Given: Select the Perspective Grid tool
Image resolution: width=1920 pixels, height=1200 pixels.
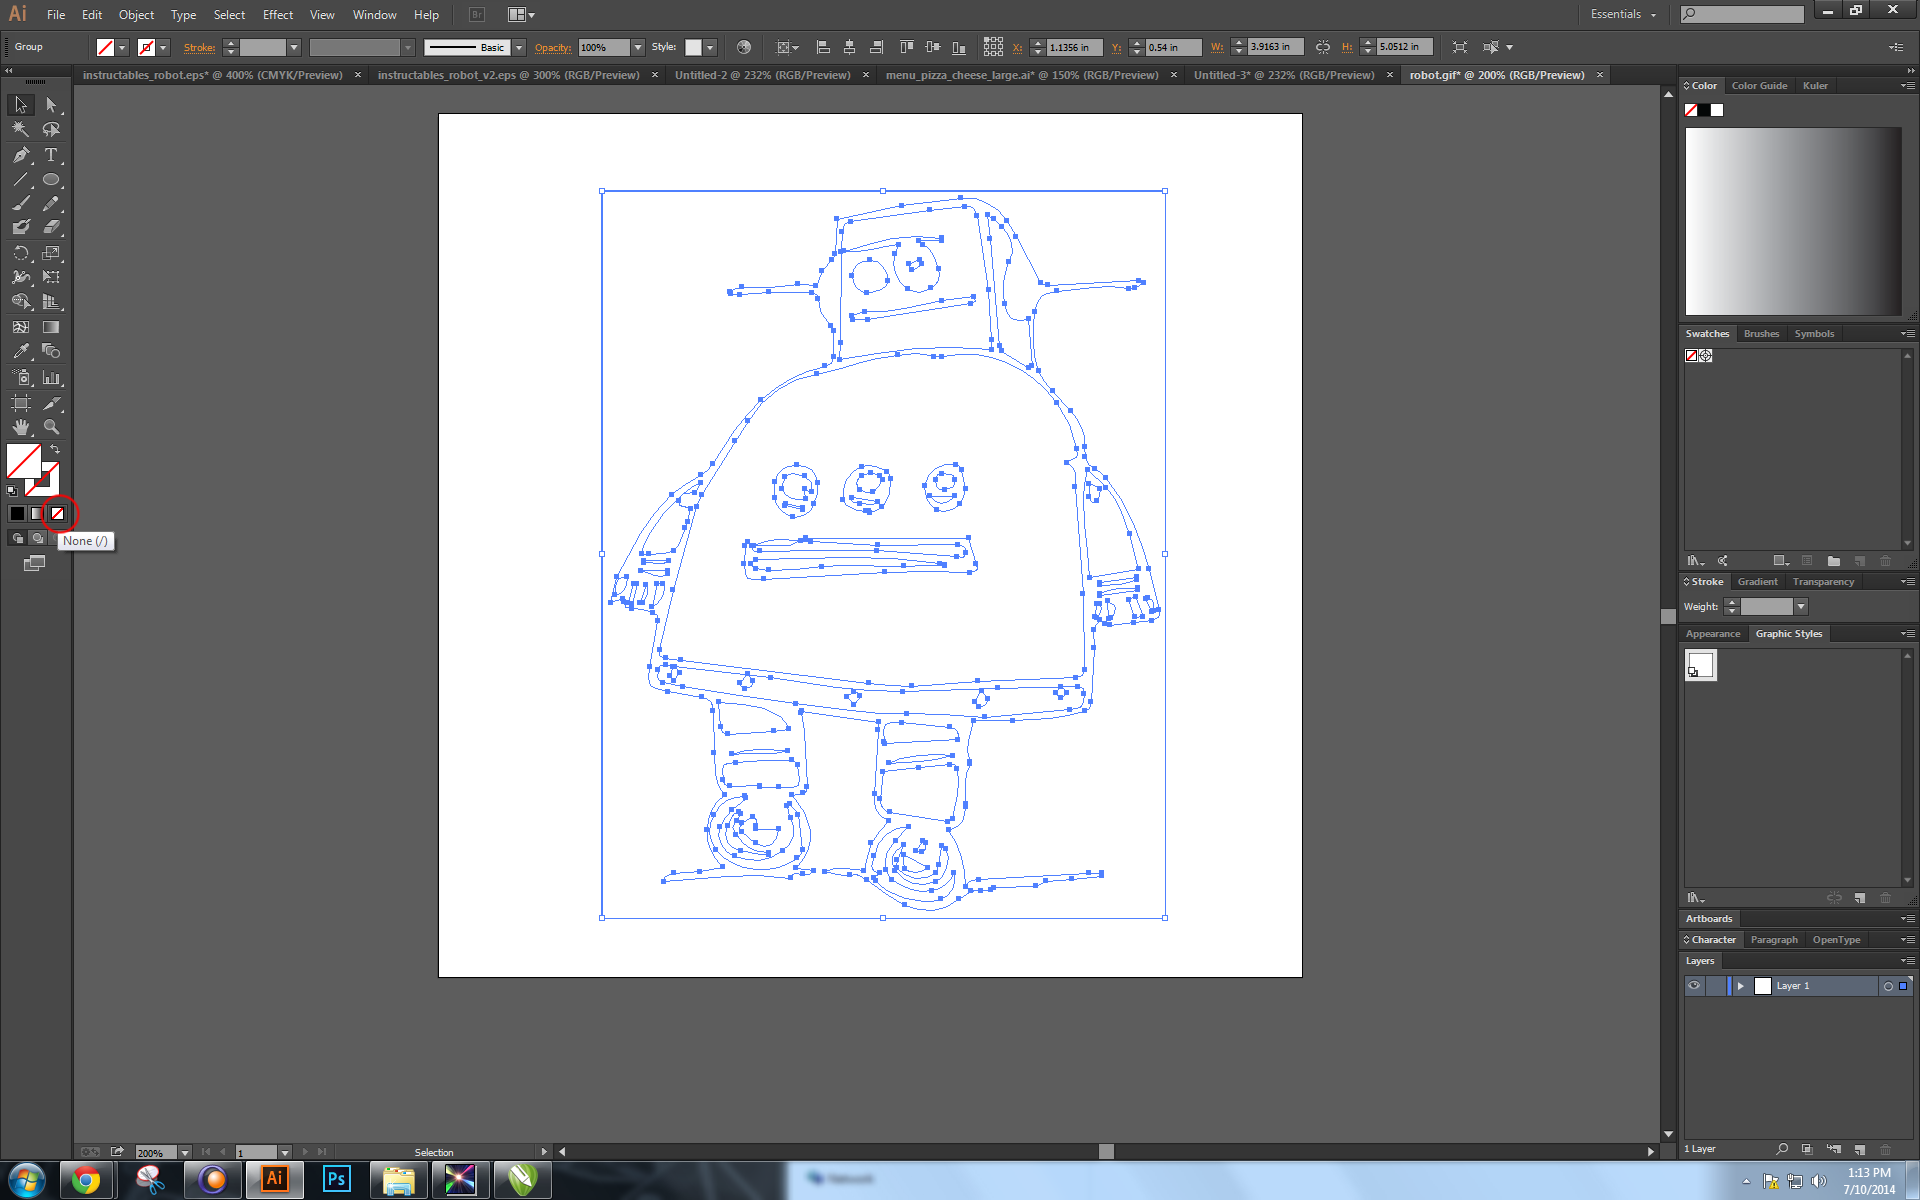Looking at the screenshot, I should [x=51, y=301].
